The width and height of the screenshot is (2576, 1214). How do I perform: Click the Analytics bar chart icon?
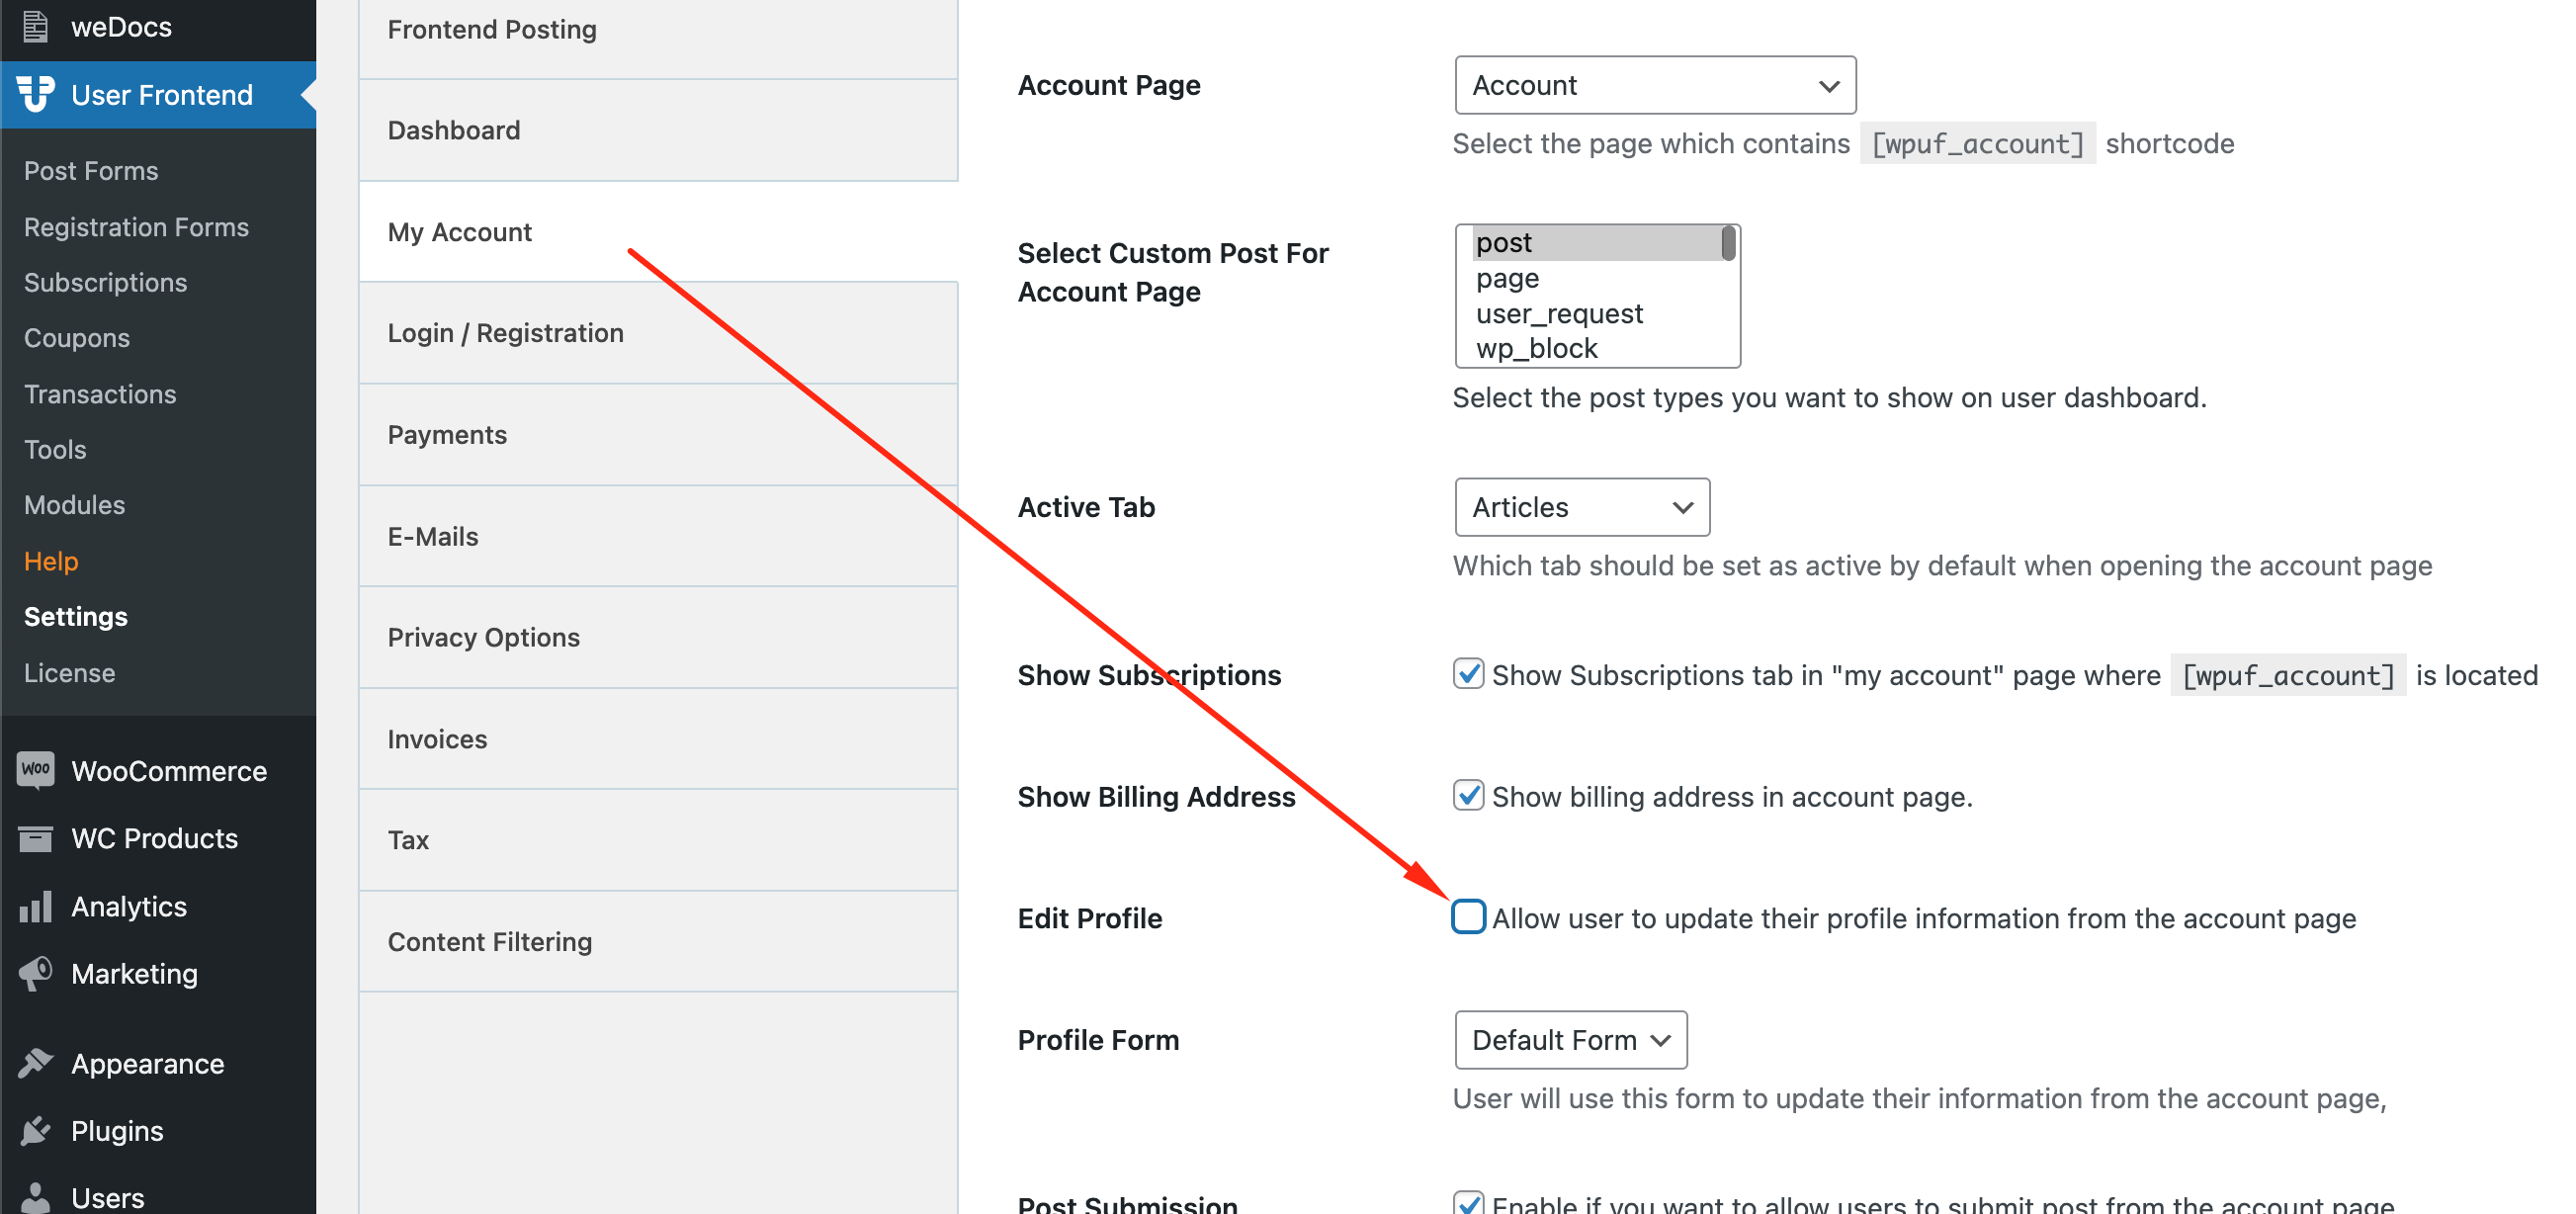[35, 906]
